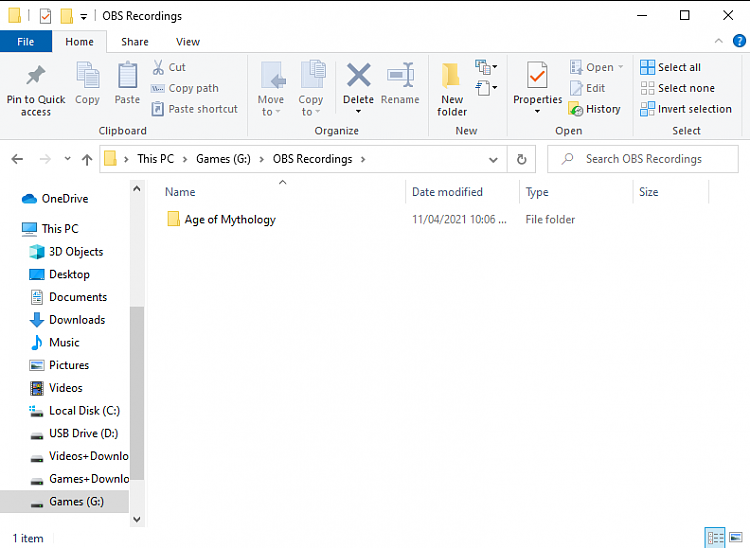750x548 pixels.
Task: Open file History
Action: click(x=595, y=109)
